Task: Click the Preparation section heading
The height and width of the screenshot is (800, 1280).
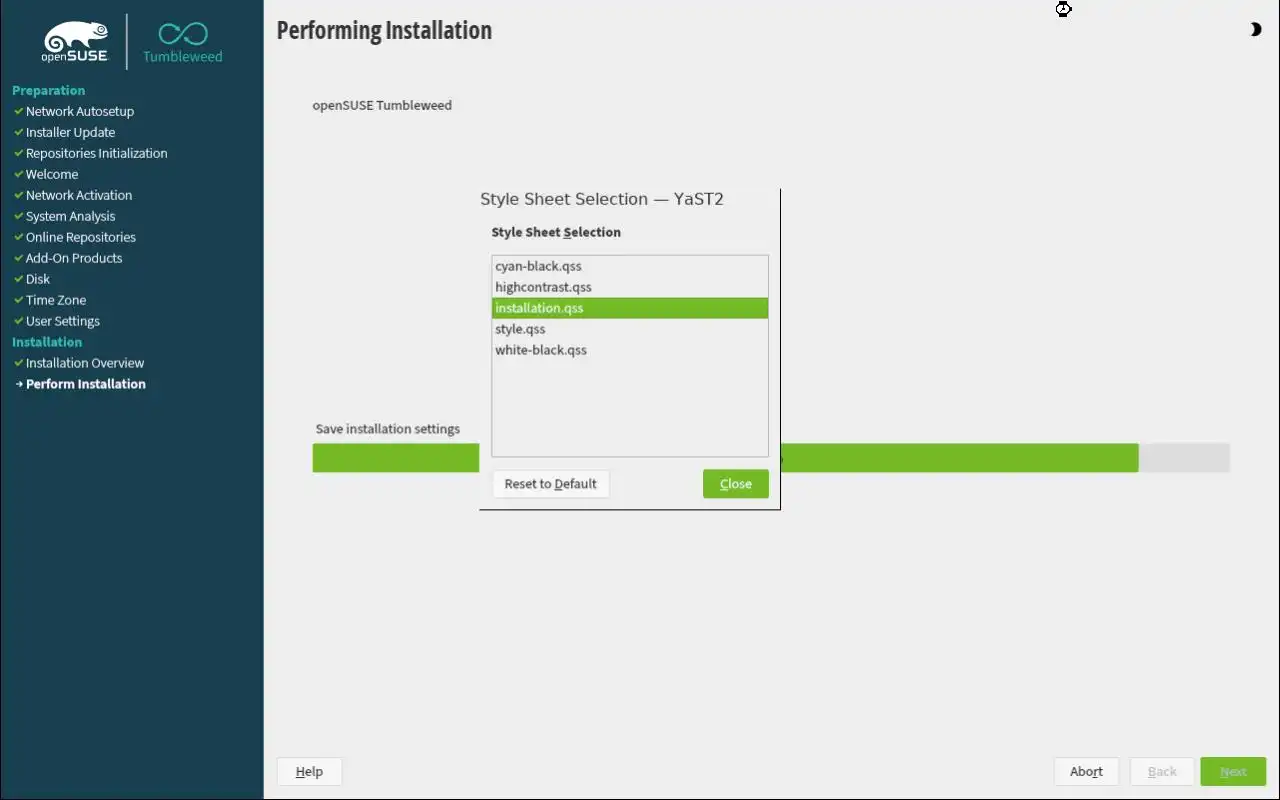Action: 48,90
